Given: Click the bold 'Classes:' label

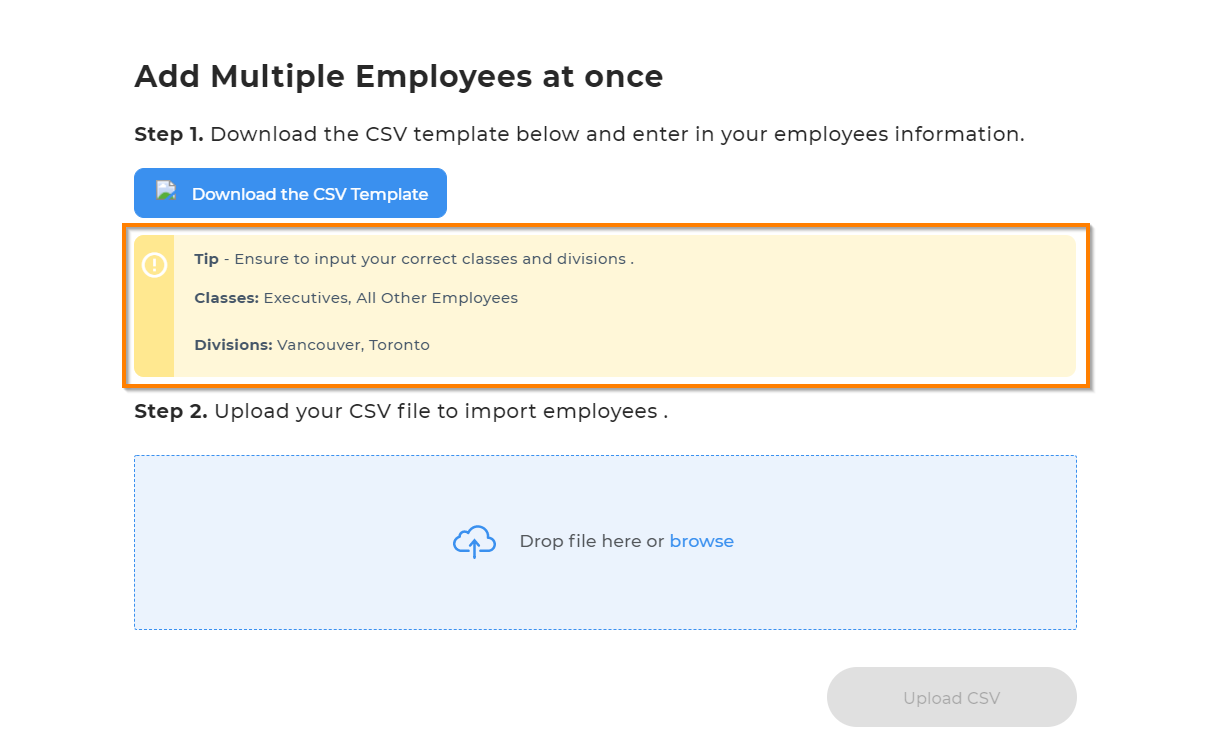Looking at the screenshot, I should 227,298.
